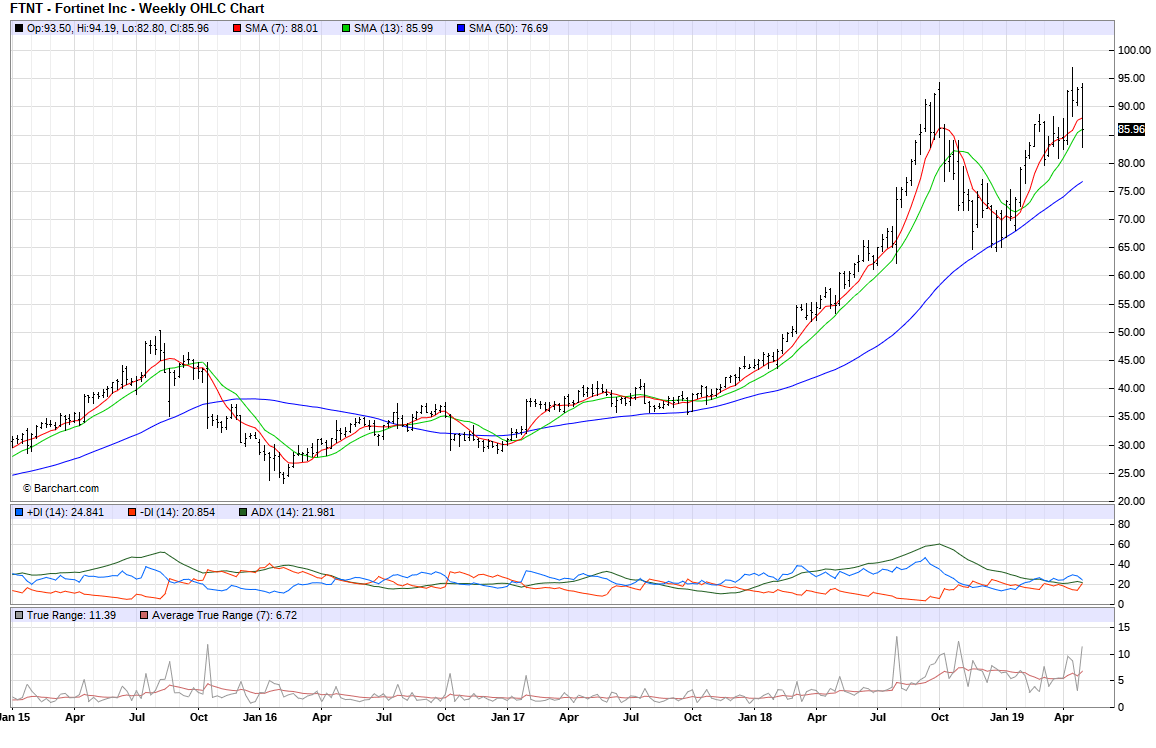Click the 50.00 price axis label
This screenshot has height=748, width=1156.
click(1132, 332)
